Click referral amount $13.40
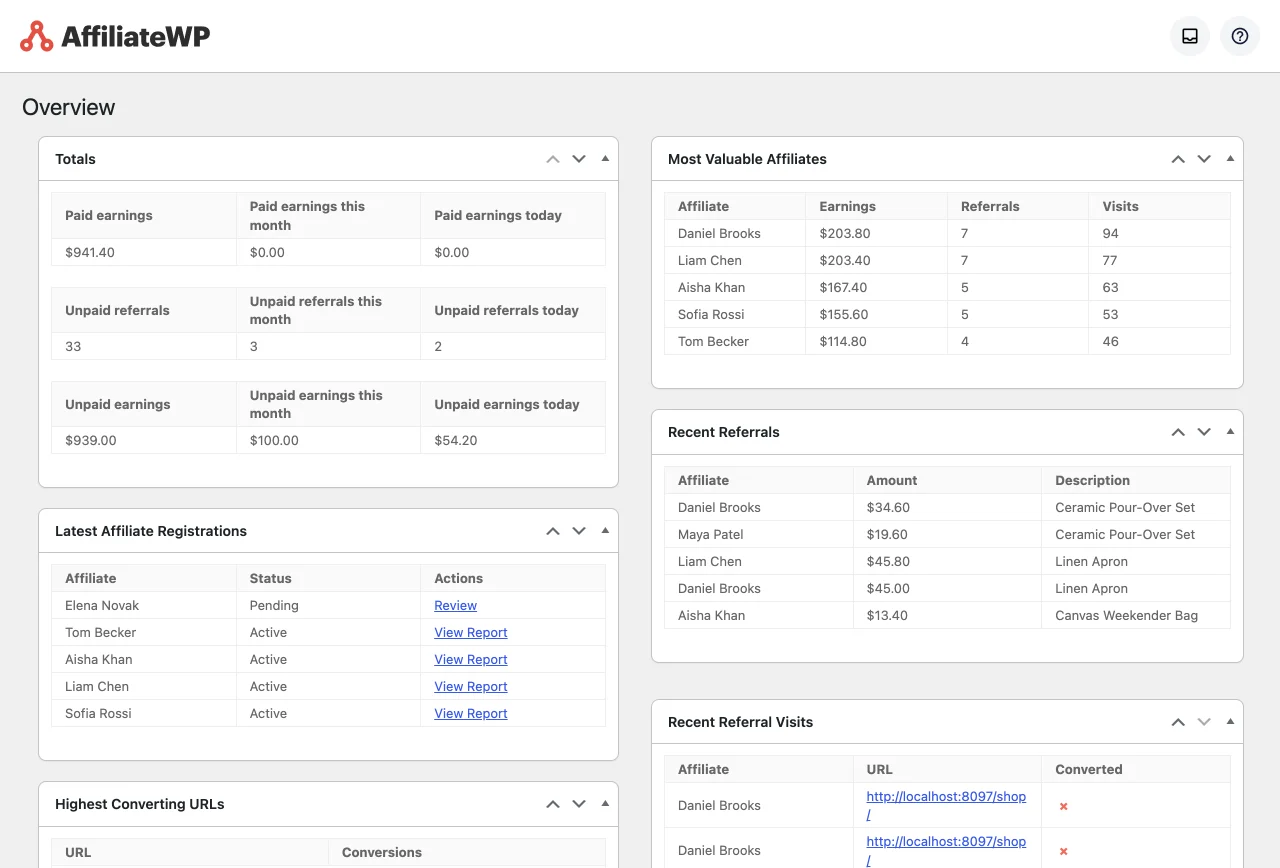Screen dimensions: 1280x868 pyautogui.click(x=888, y=615)
